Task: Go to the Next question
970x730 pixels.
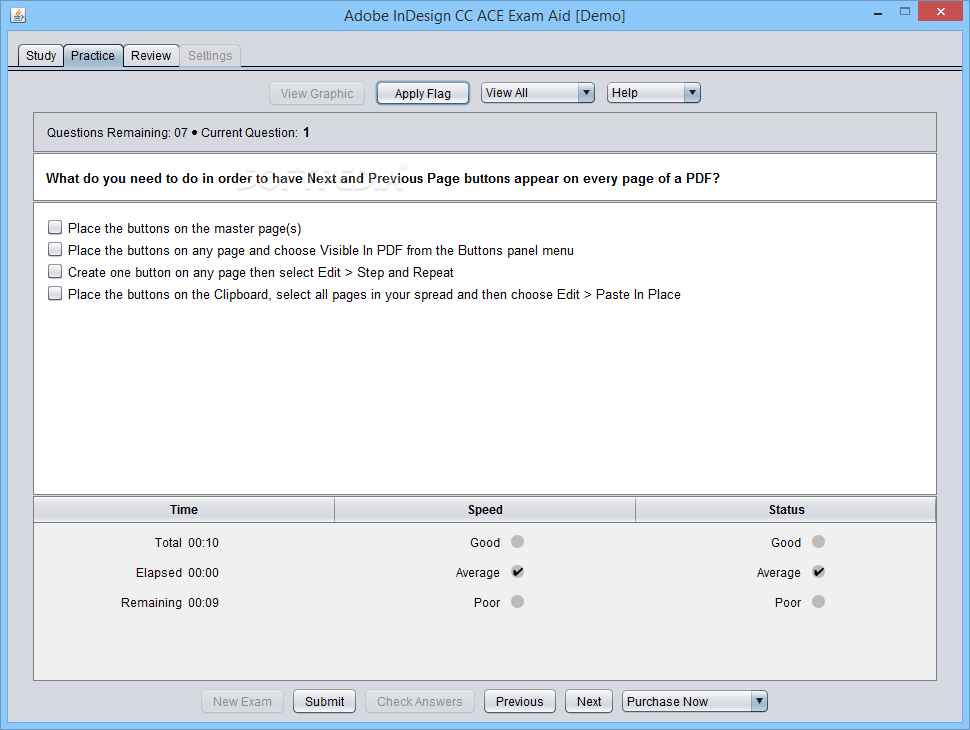Action: click(589, 702)
